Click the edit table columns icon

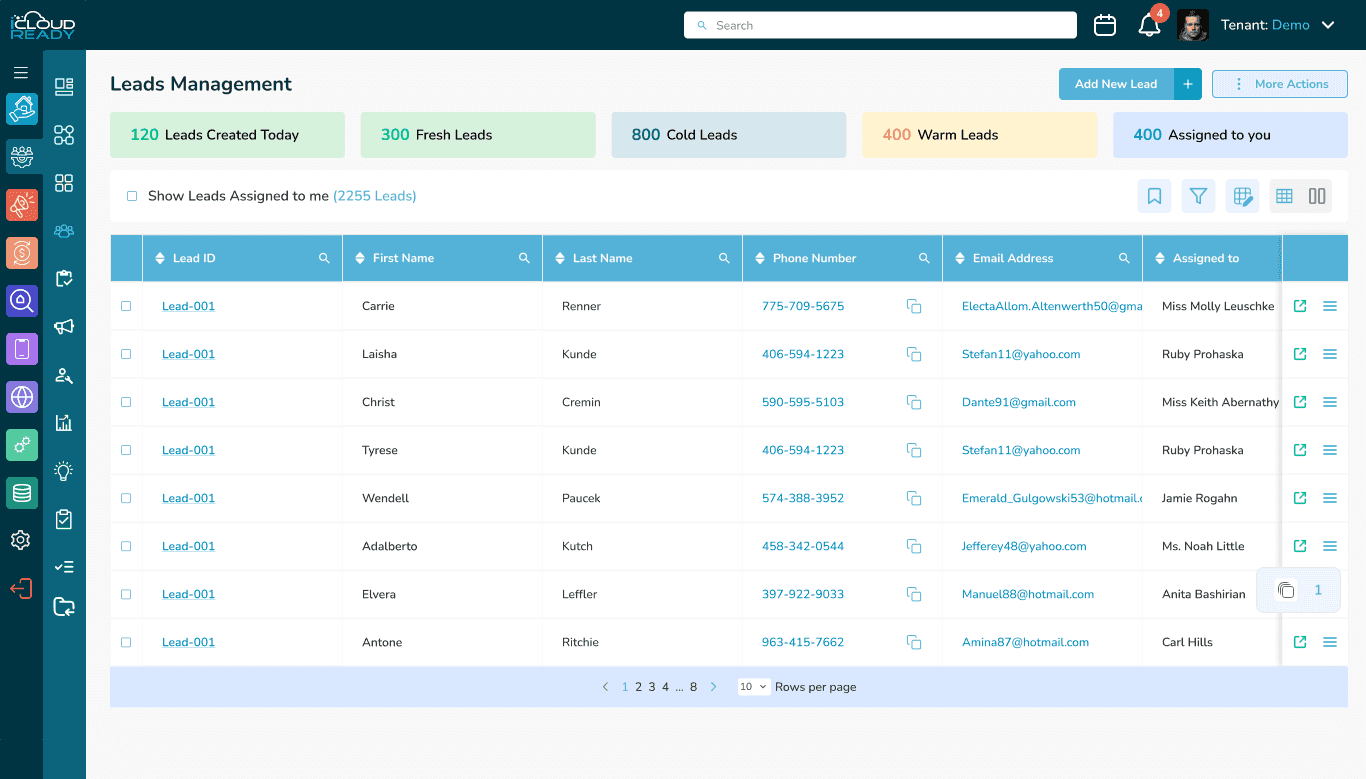[1242, 196]
